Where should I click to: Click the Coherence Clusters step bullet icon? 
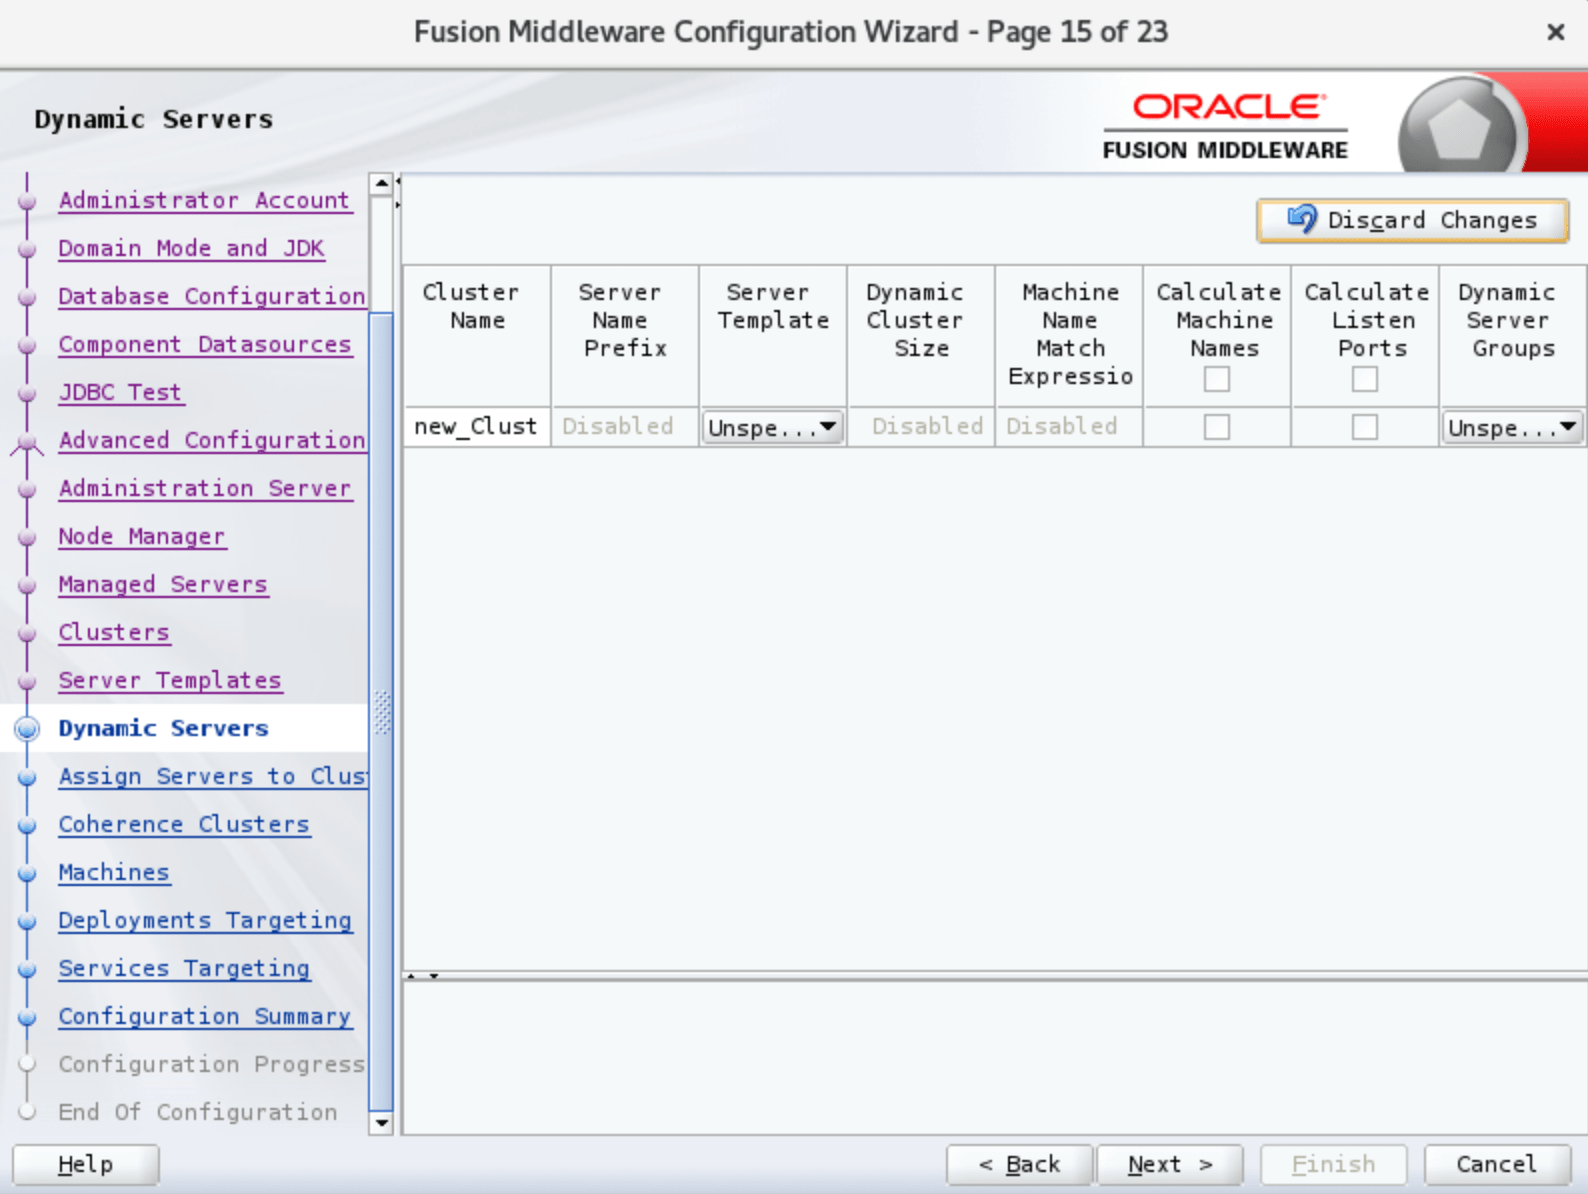[28, 825]
